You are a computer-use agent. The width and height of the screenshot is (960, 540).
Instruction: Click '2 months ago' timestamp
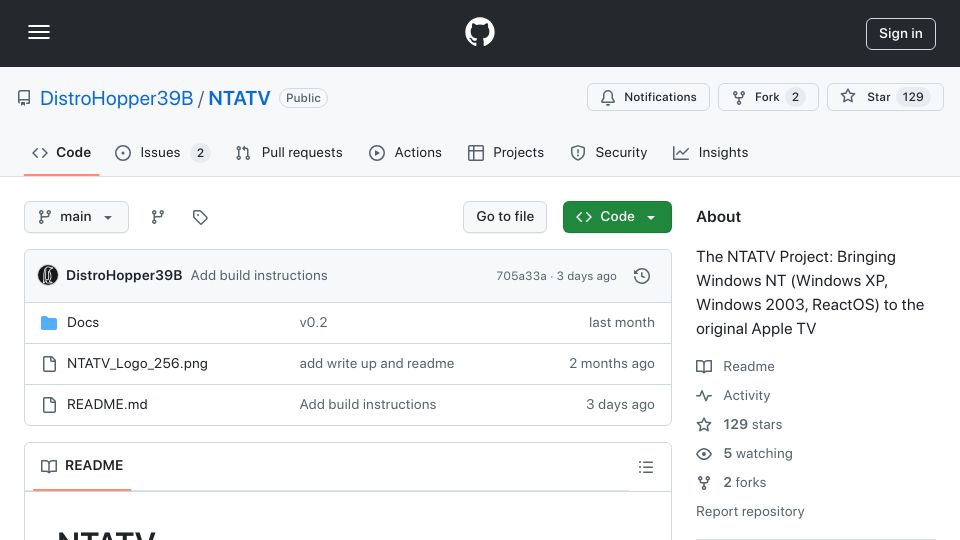point(612,364)
